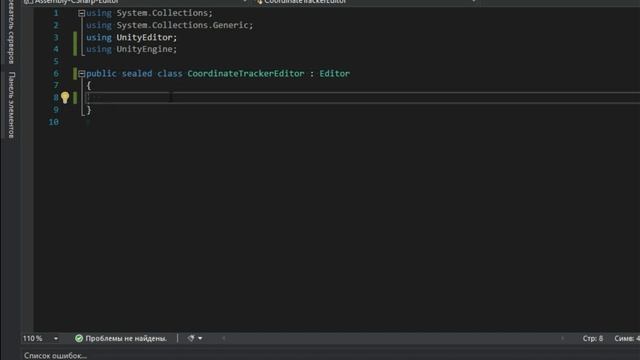Click the lightbulb quick actions icon
Viewport: 640px width, 360px height.
pyautogui.click(x=65, y=97)
